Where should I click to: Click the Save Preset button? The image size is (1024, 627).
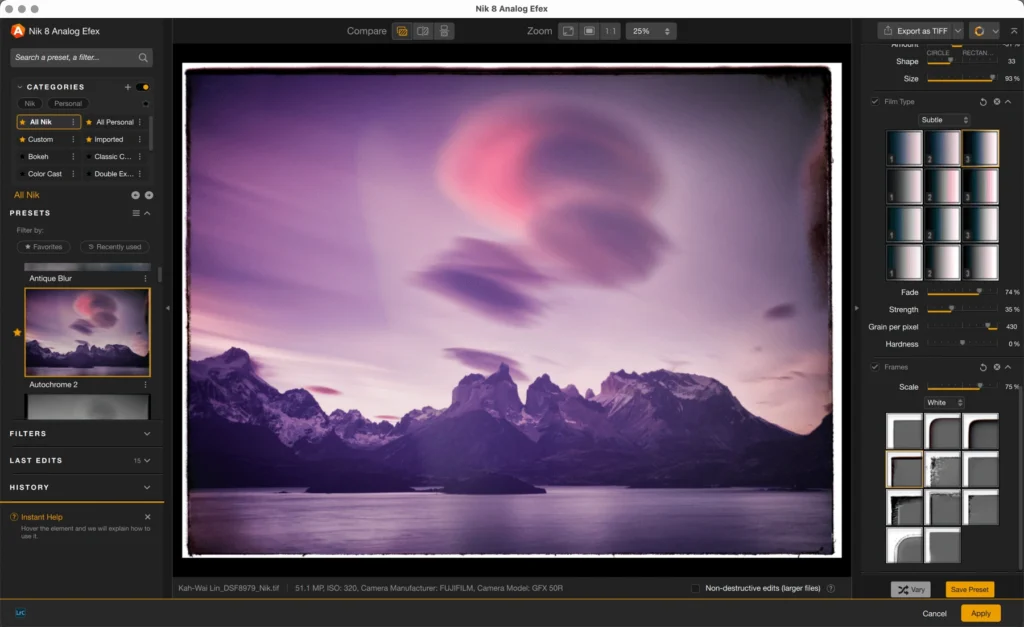click(x=971, y=589)
